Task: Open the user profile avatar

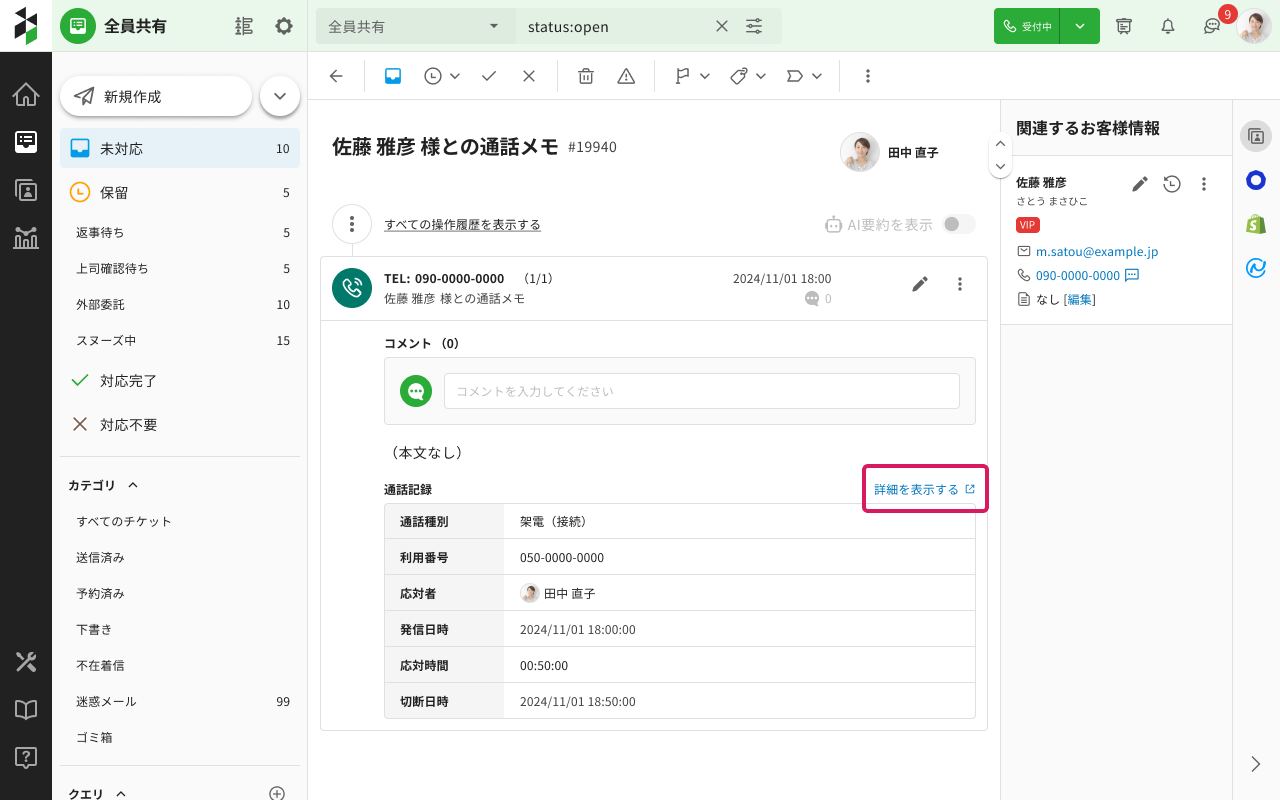Action: pos(1254,26)
